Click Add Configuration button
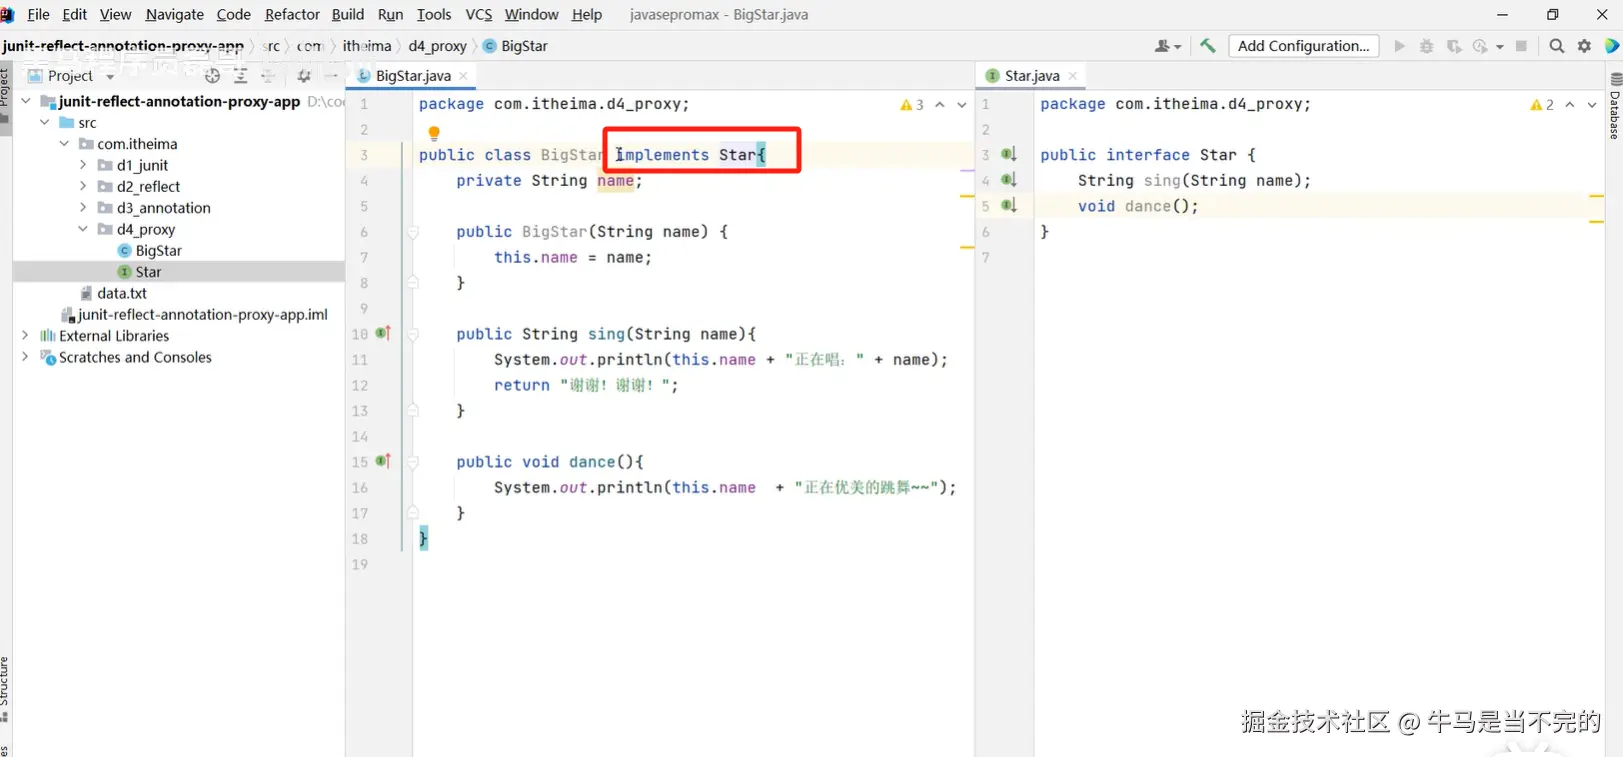The image size is (1623, 757). point(1304,46)
